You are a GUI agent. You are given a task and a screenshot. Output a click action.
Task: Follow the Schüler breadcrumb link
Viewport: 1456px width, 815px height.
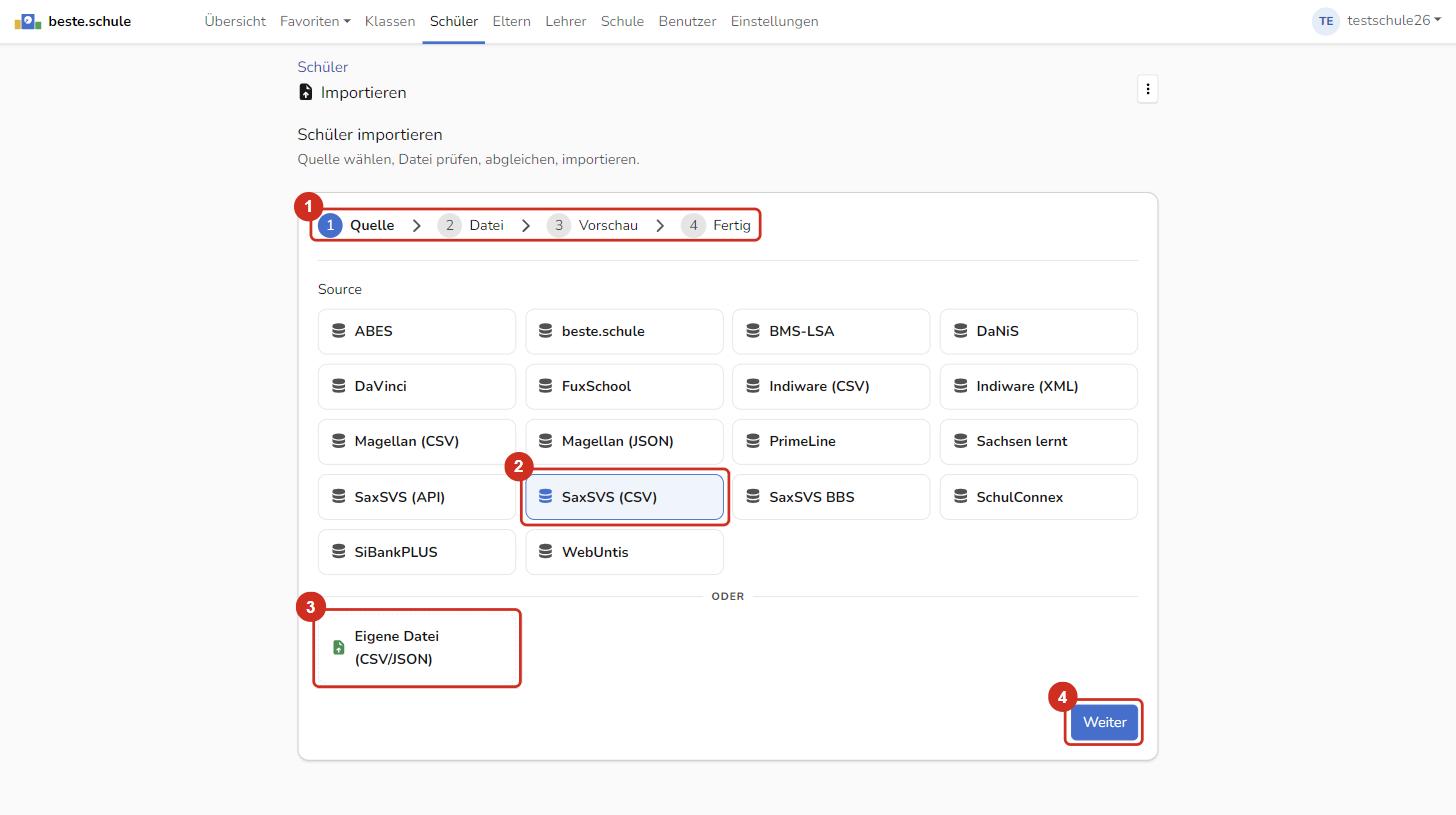click(322, 67)
